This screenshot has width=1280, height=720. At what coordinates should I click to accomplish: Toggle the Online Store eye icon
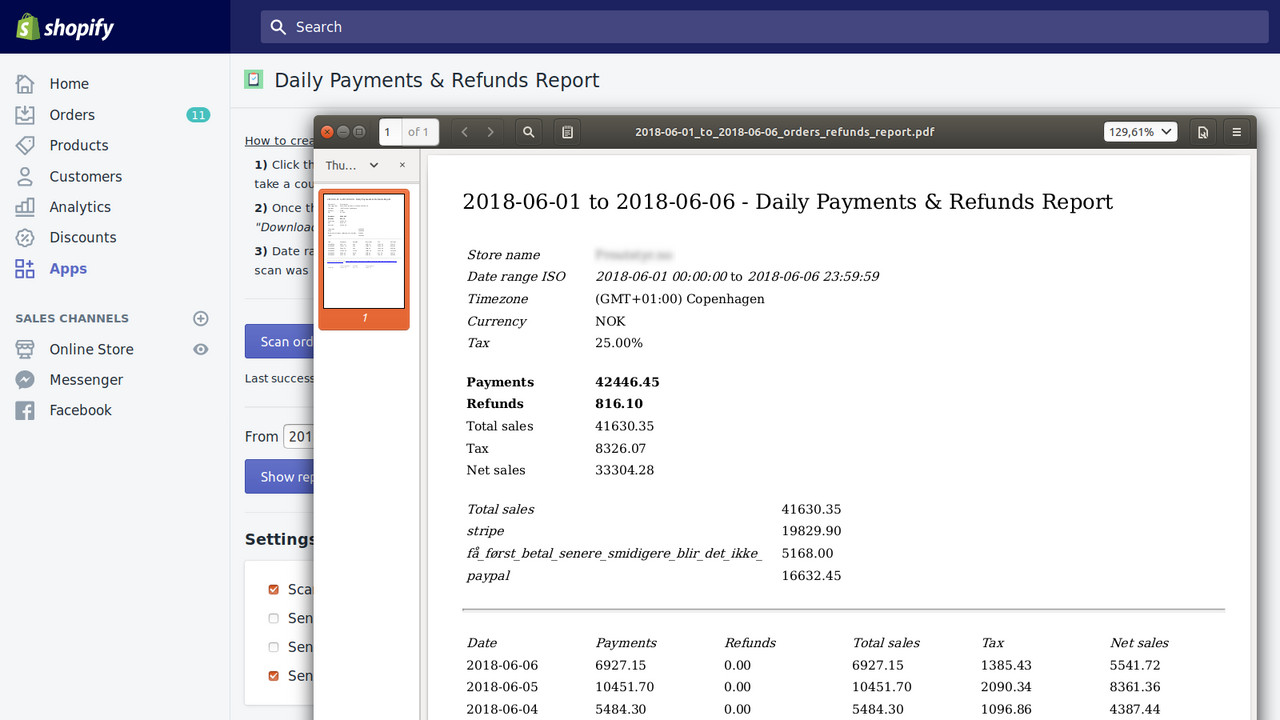[201, 349]
